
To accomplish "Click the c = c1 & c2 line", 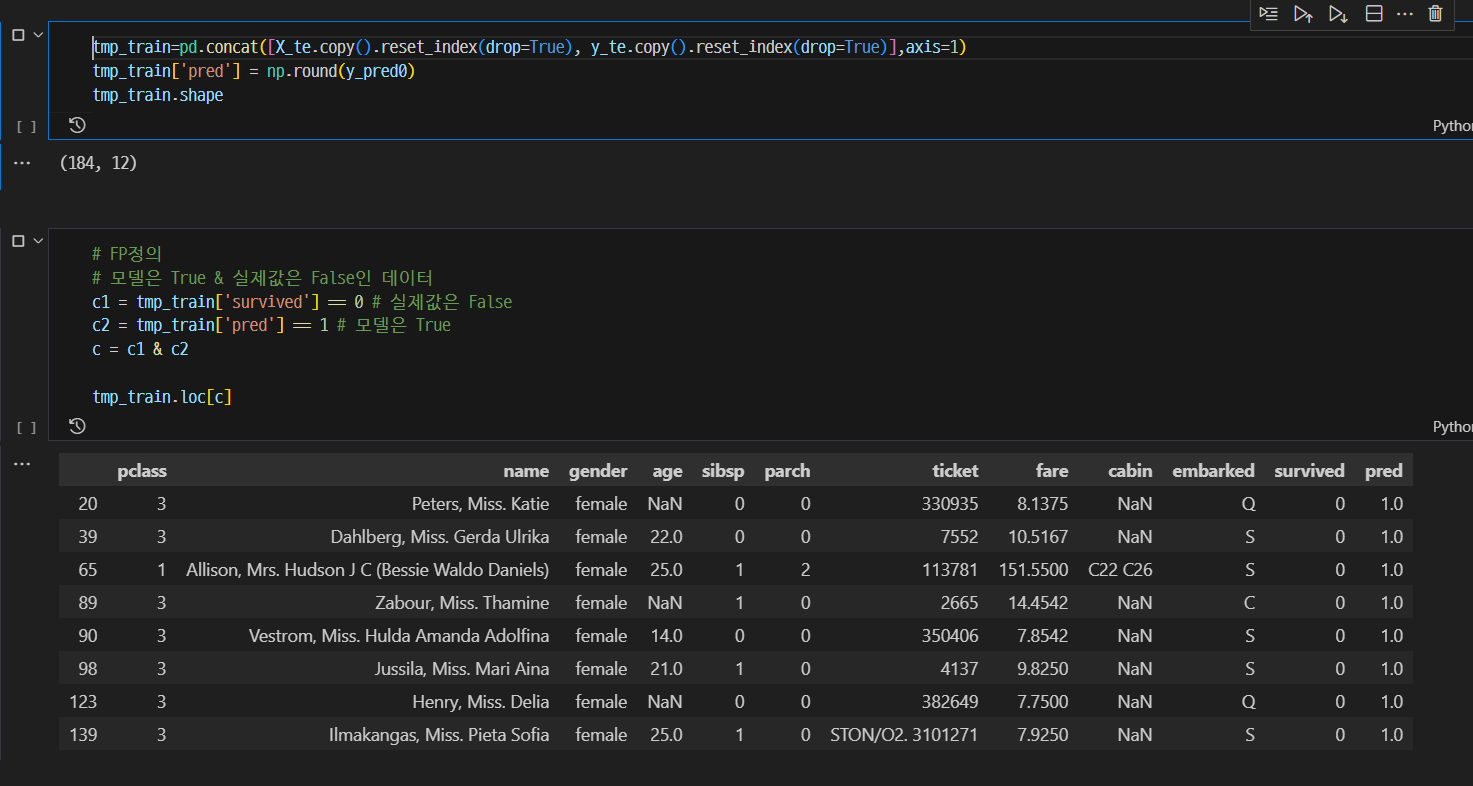I will 140,349.
